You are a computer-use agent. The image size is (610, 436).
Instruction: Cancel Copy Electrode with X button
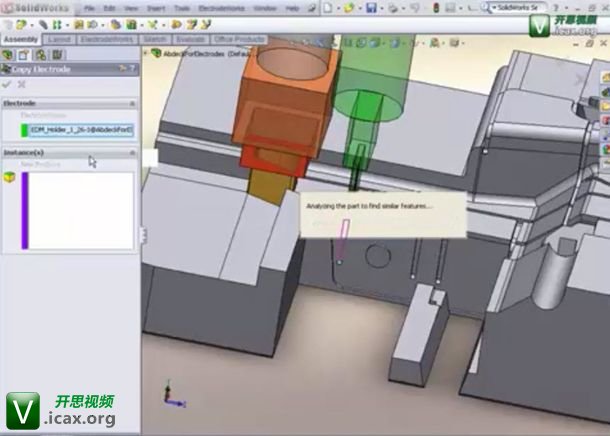tap(21, 84)
